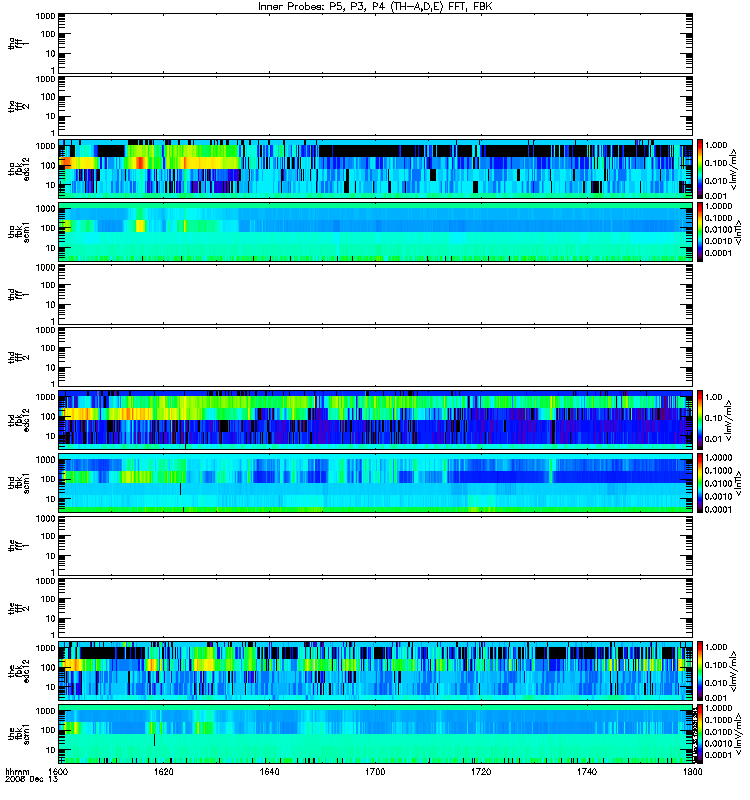Click the thd fft 2 panel label
750x800 pixels.
pos(19,357)
